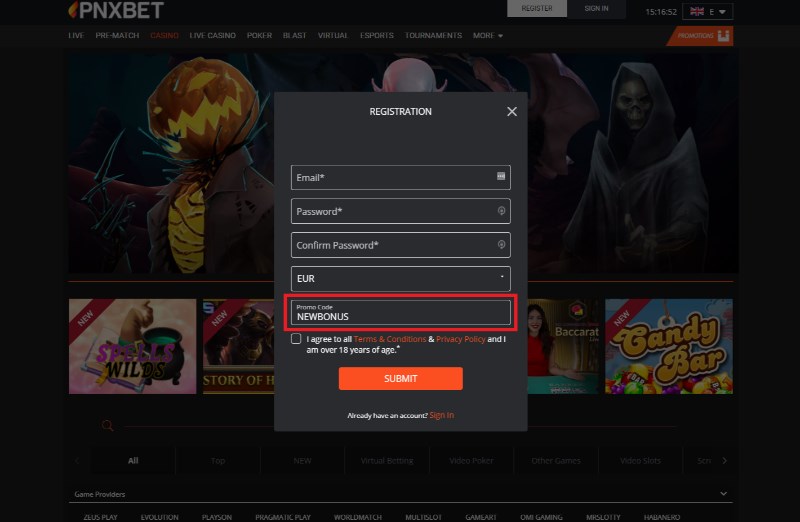Open Terms & Conditions link
Image resolution: width=800 pixels, height=522 pixels.
[x=390, y=339]
